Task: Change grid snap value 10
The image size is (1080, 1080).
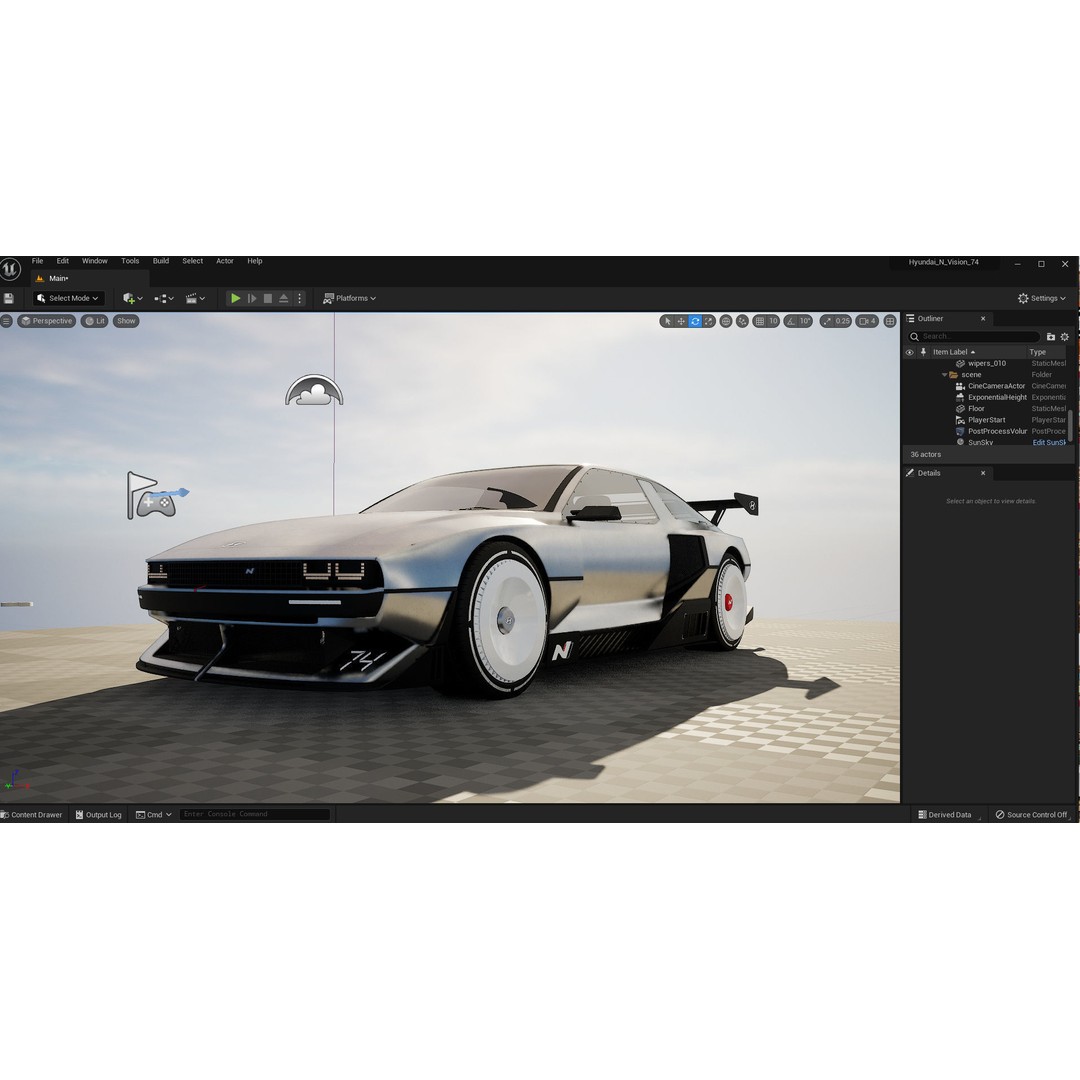Action: [x=773, y=321]
